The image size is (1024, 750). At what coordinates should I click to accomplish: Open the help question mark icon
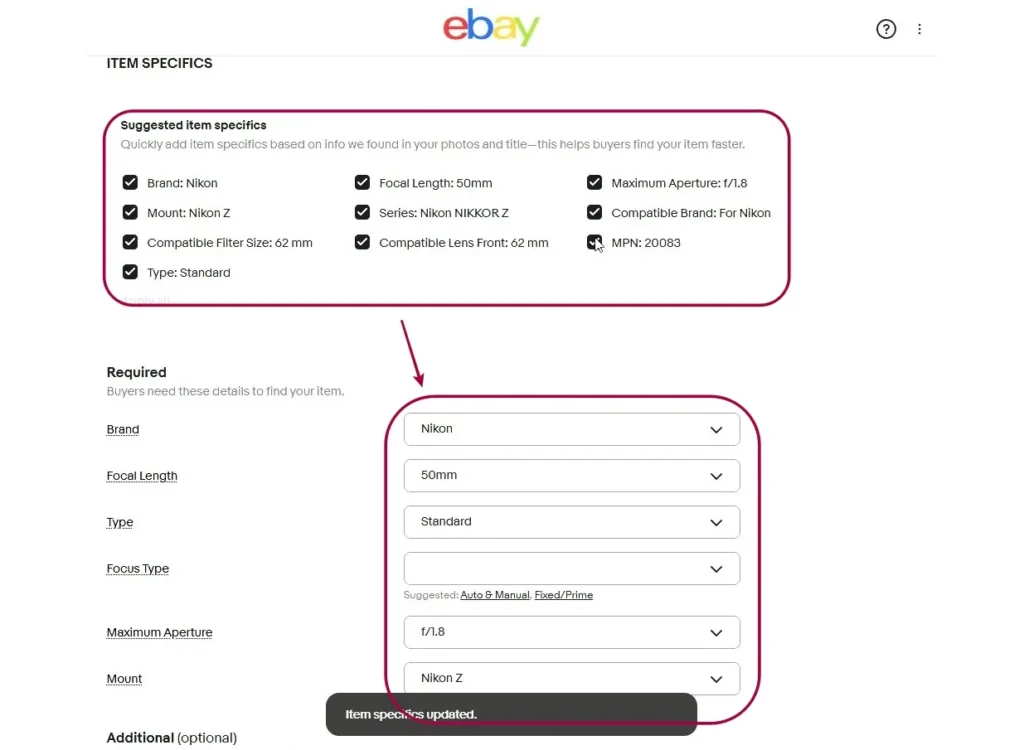[x=886, y=29]
